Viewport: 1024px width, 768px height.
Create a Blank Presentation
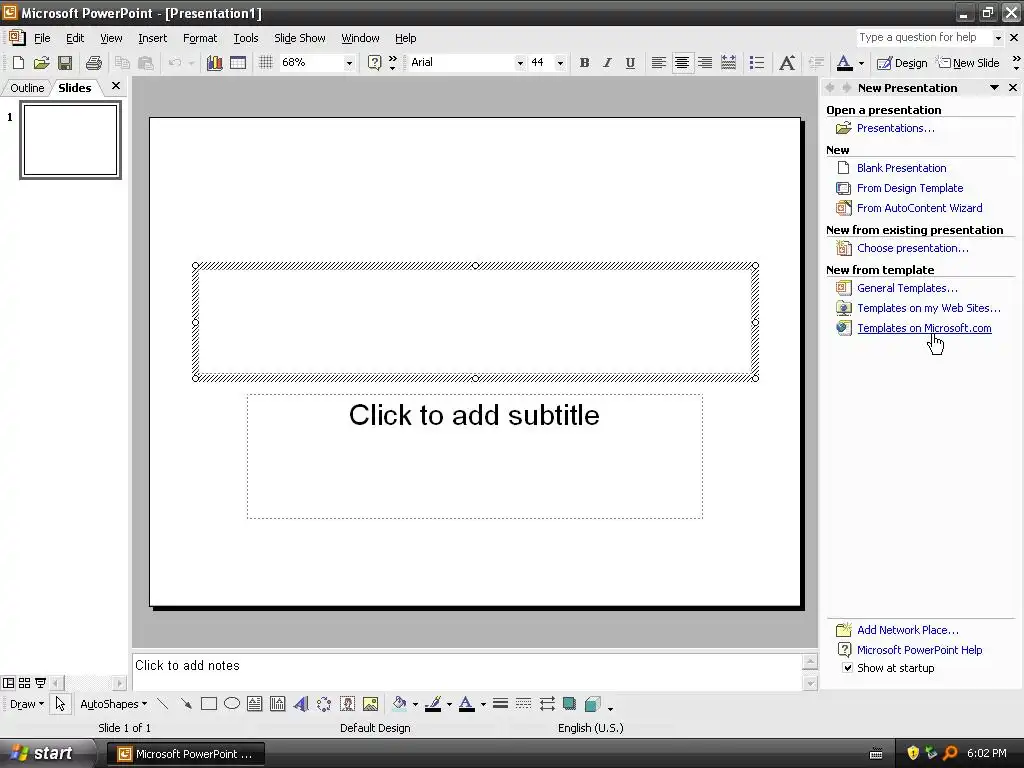pos(901,168)
